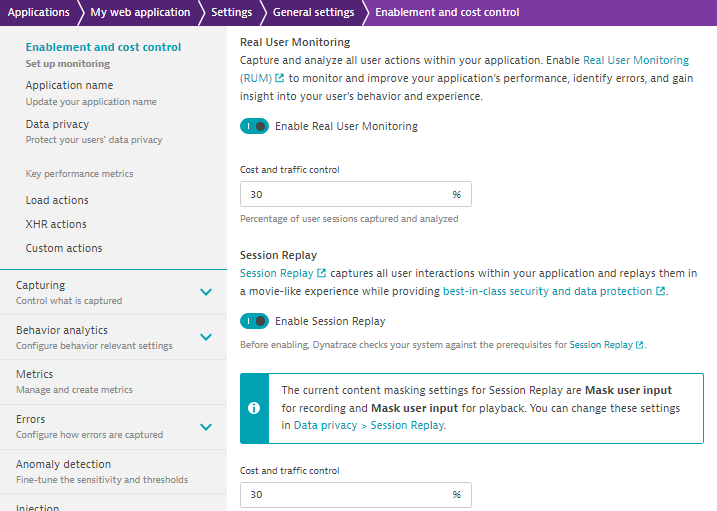Open Applications breadcrumb
The height and width of the screenshot is (511, 717).
click(38, 12)
